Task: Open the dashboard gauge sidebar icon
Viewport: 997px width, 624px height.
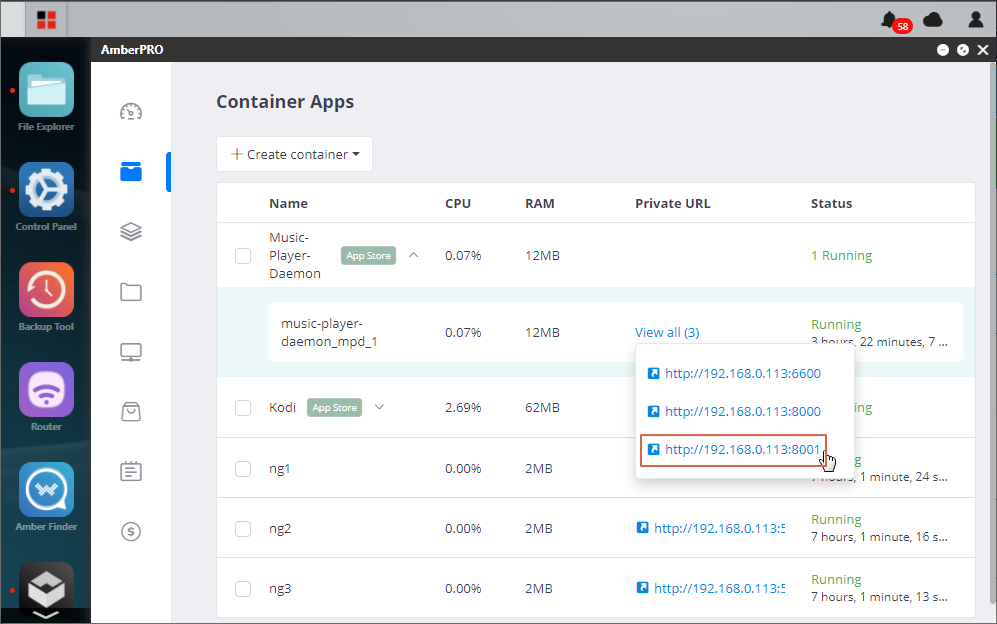Action: click(131, 112)
